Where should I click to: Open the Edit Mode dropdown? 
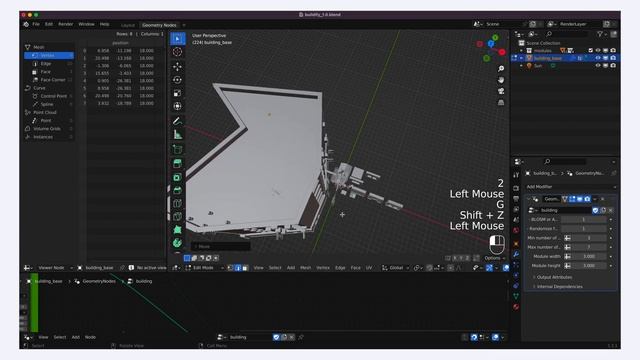pyautogui.click(x=204, y=268)
